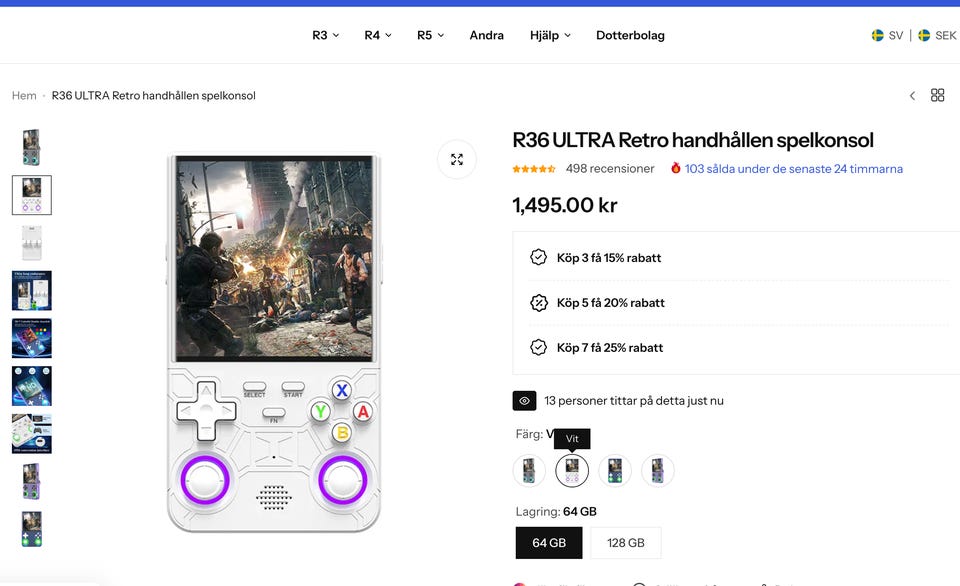Select 64 GB storage option
The height and width of the screenshot is (586, 960).
548,543
